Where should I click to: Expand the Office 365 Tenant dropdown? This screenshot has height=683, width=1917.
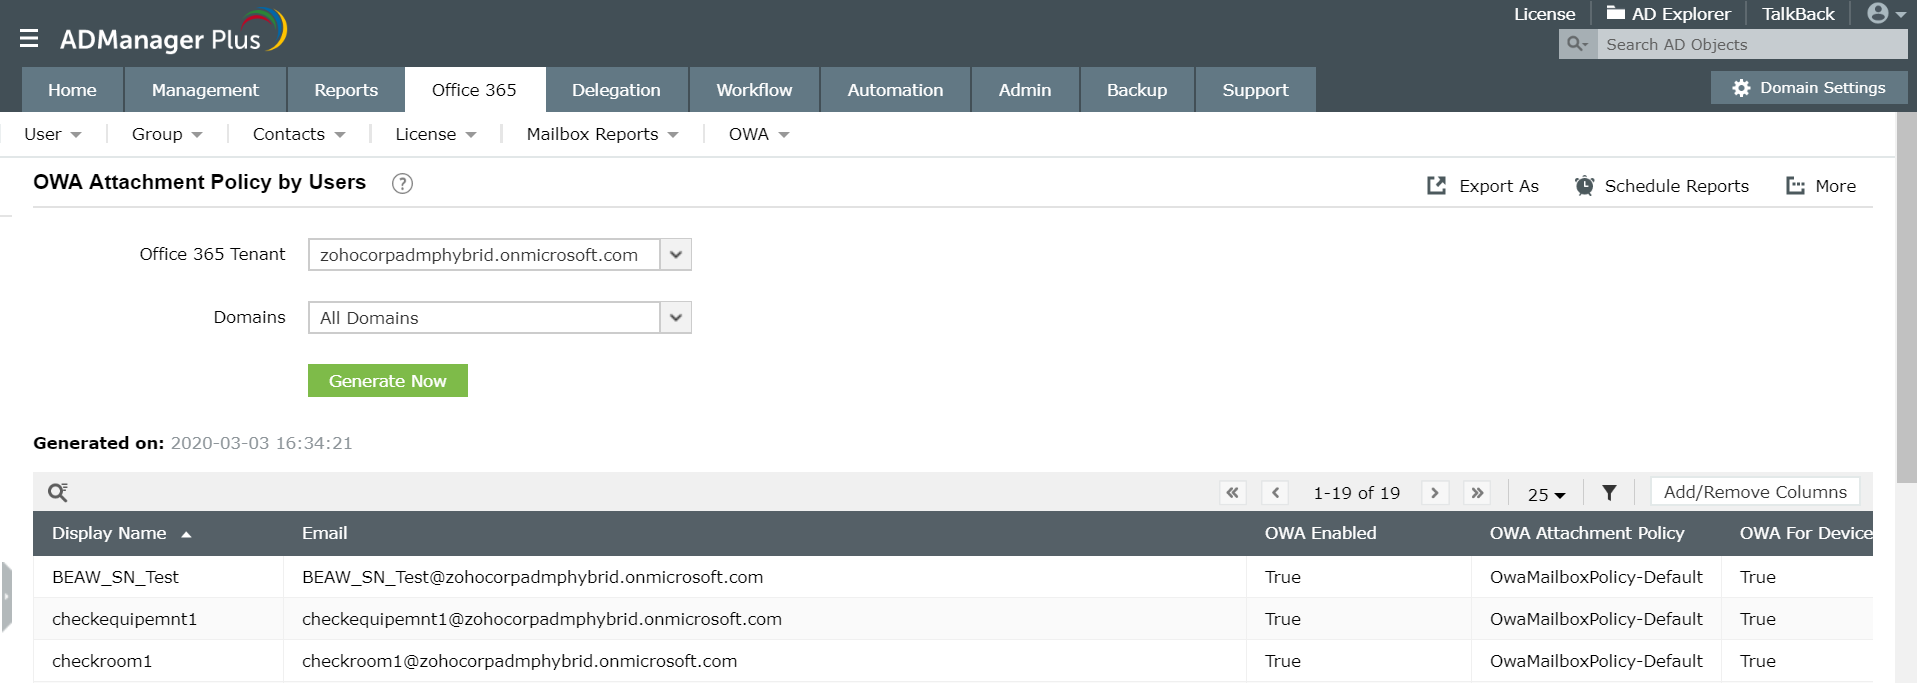point(676,255)
